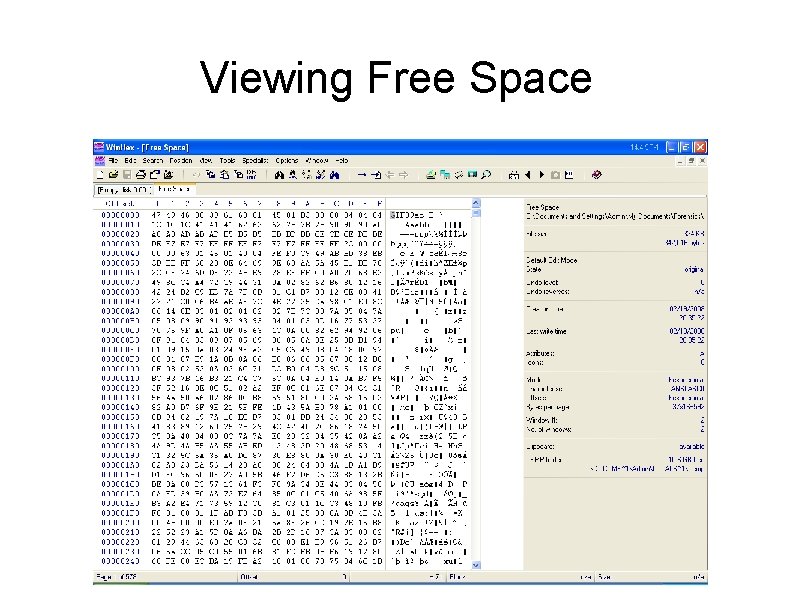Viewport: 794px width, 596px height.
Task: Click the Open Disk drive icon
Action: (x=431, y=175)
